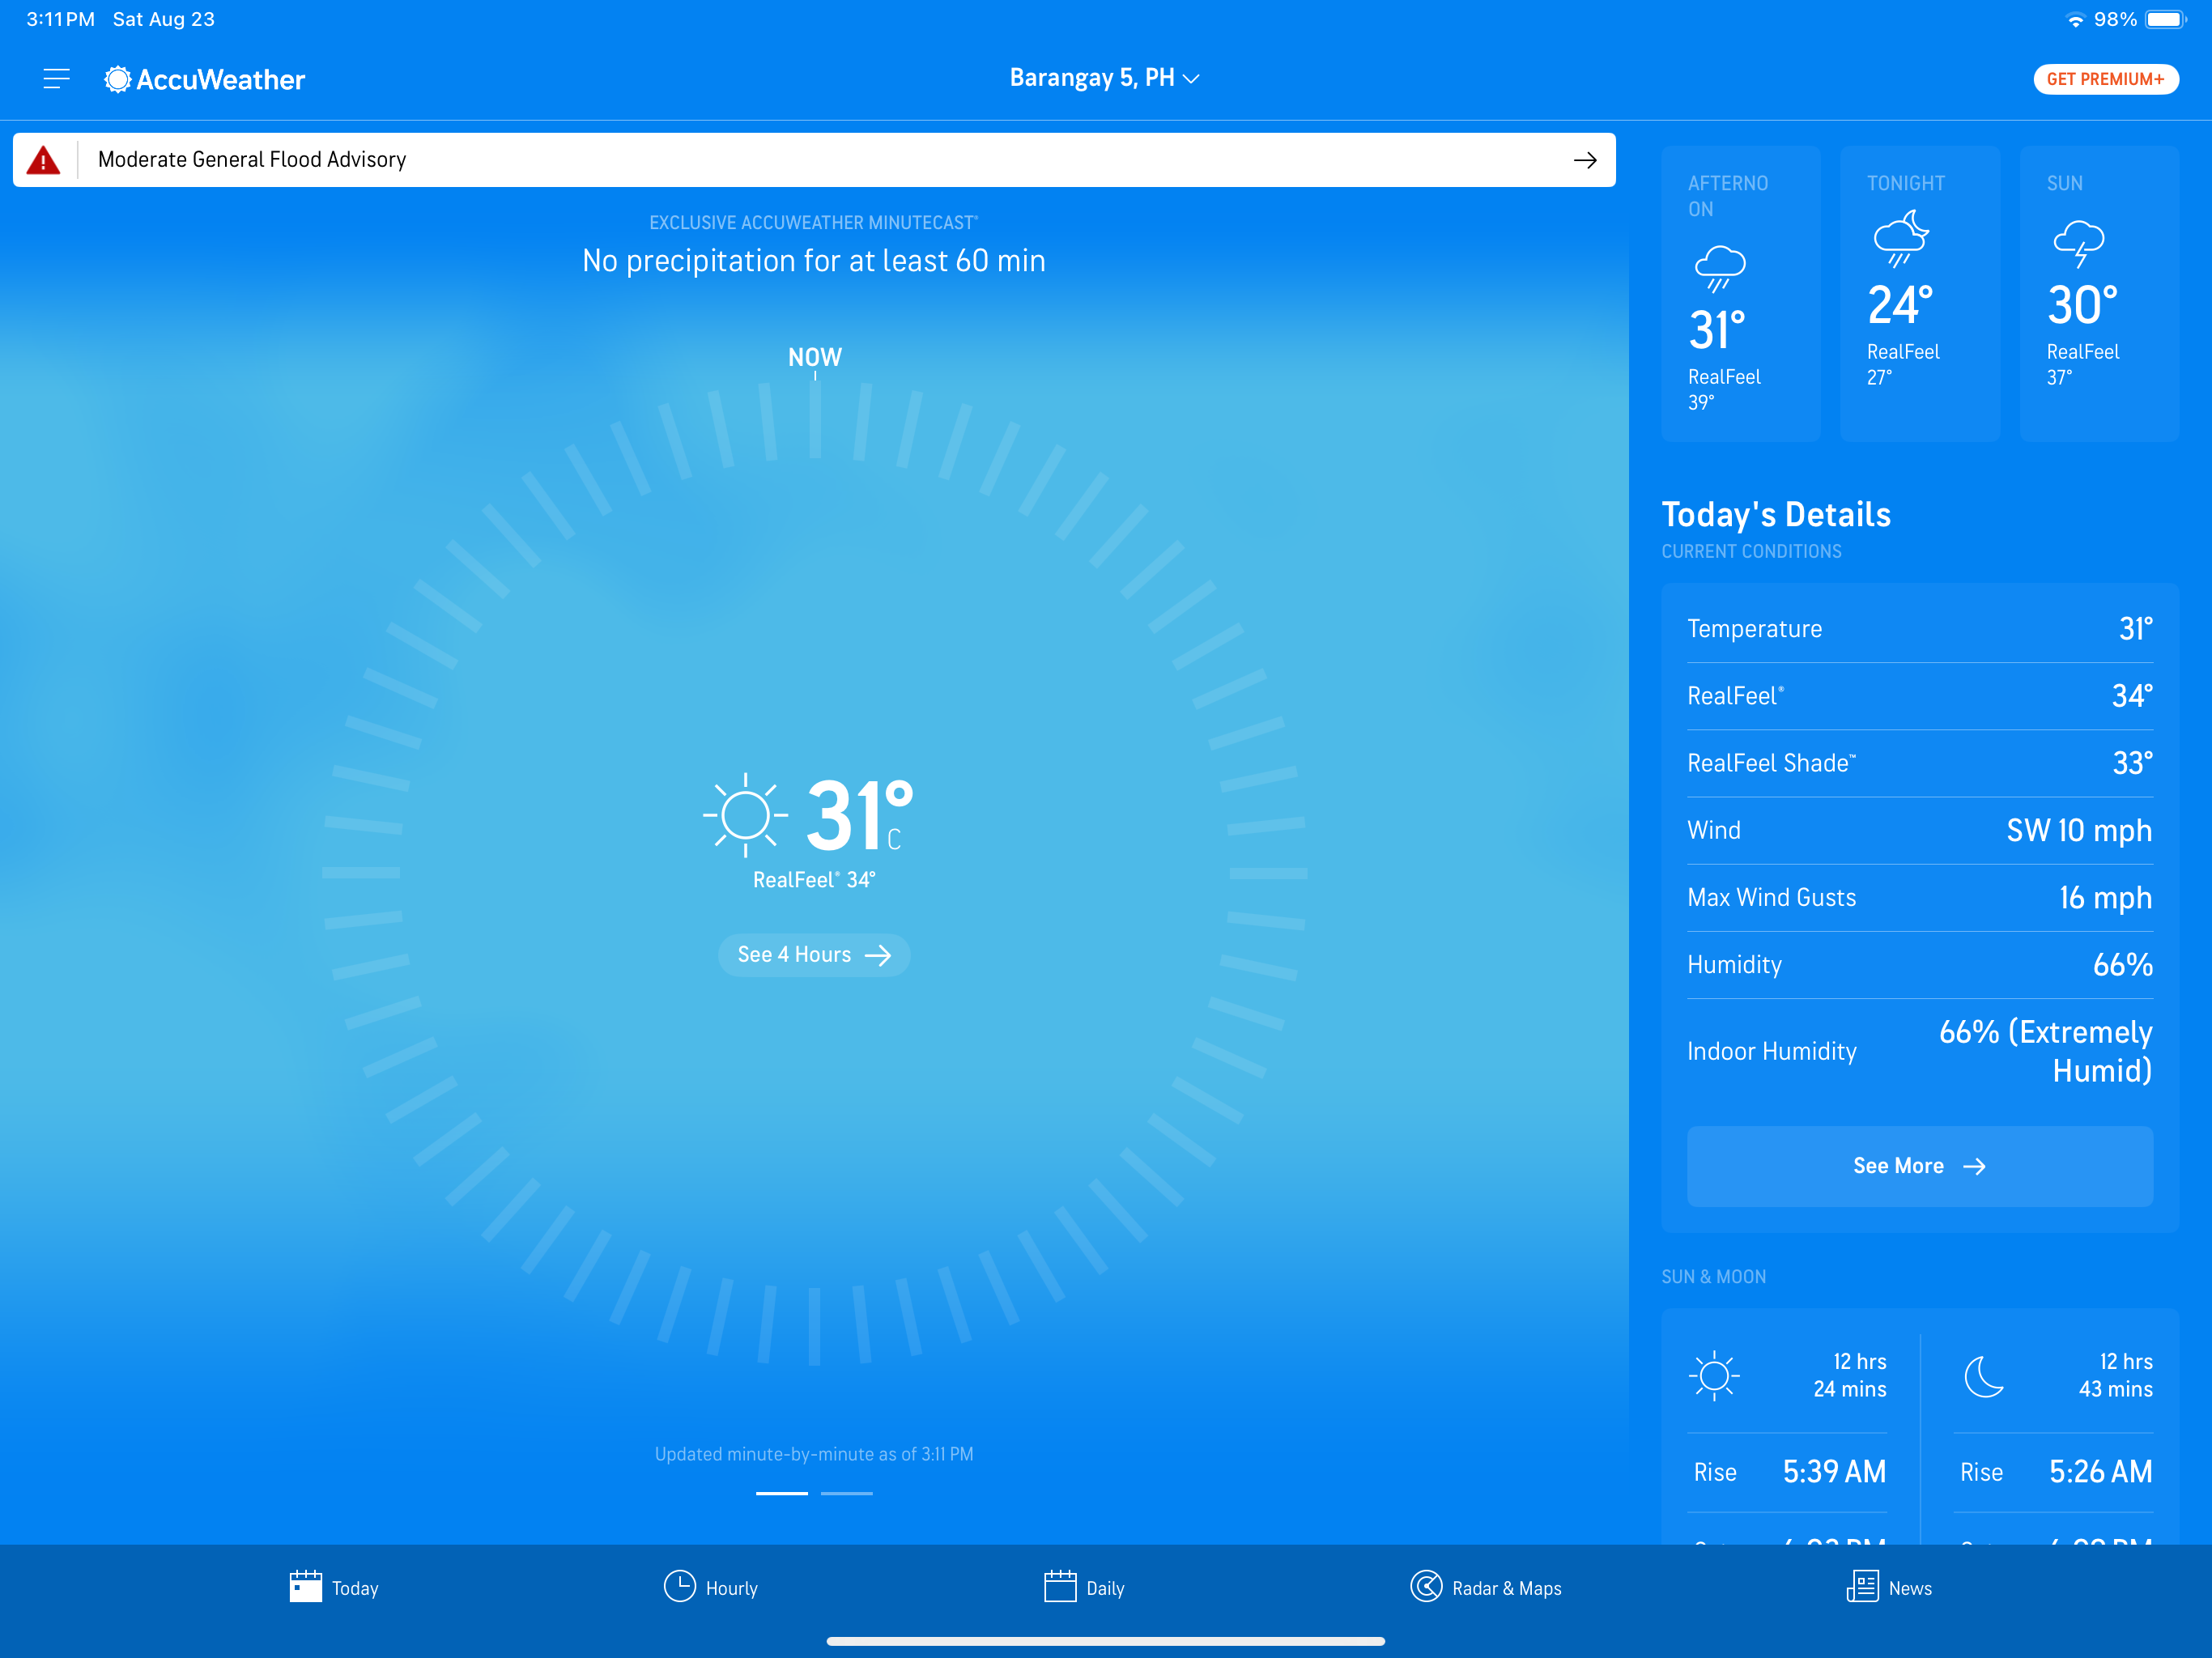This screenshot has height=1658, width=2212.
Task: Tap the 'Updated minute-by-minute' status text
Action: pos(814,1454)
